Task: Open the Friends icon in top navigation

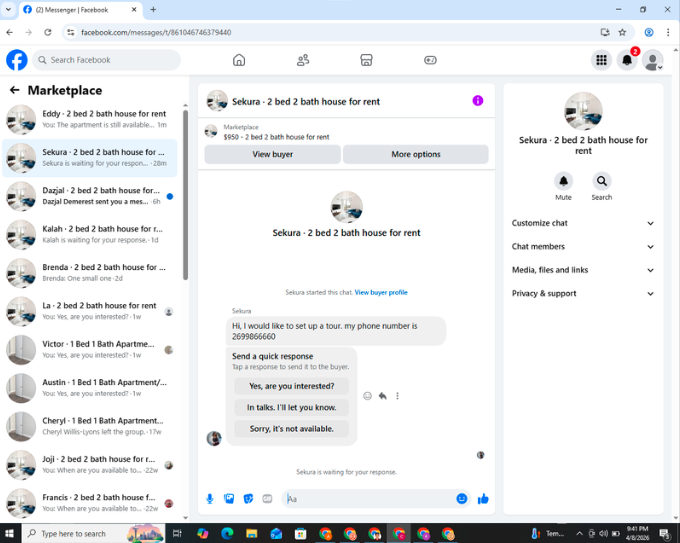Action: tap(303, 60)
